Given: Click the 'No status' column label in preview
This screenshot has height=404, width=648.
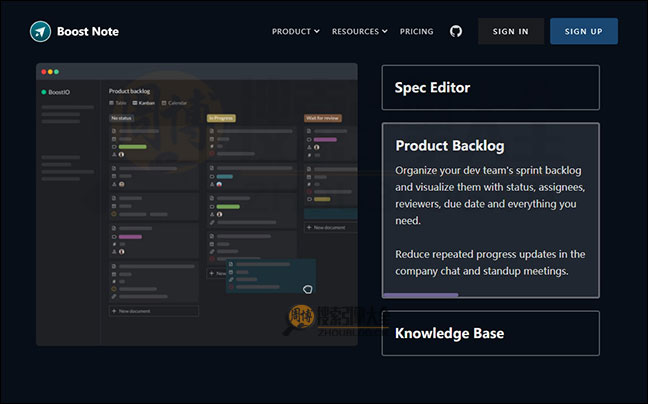Looking at the screenshot, I should coord(121,118).
